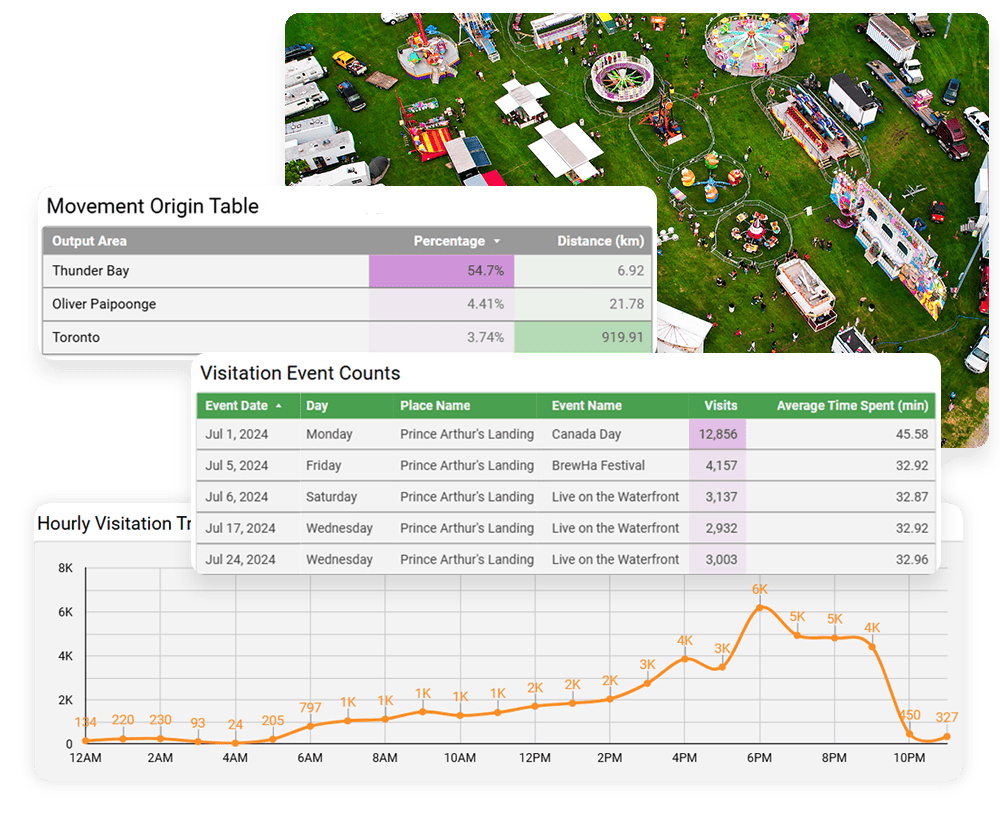
Task: Click the Event Date ascending sort arrow
Action: click(278, 406)
